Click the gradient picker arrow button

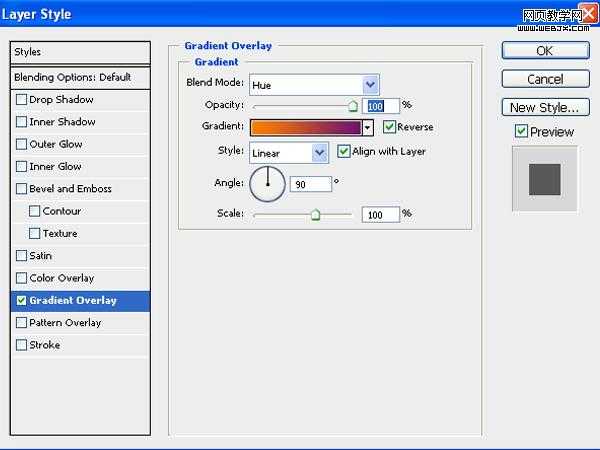368,128
